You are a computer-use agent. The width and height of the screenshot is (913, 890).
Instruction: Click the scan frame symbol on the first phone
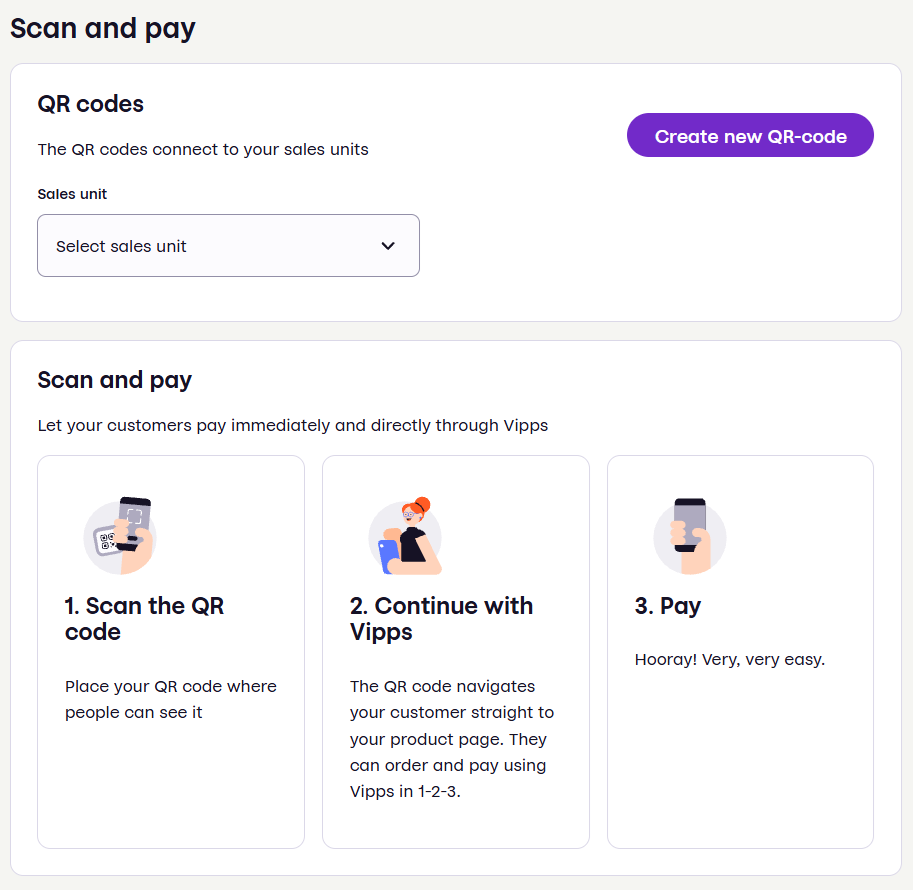coord(134,515)
